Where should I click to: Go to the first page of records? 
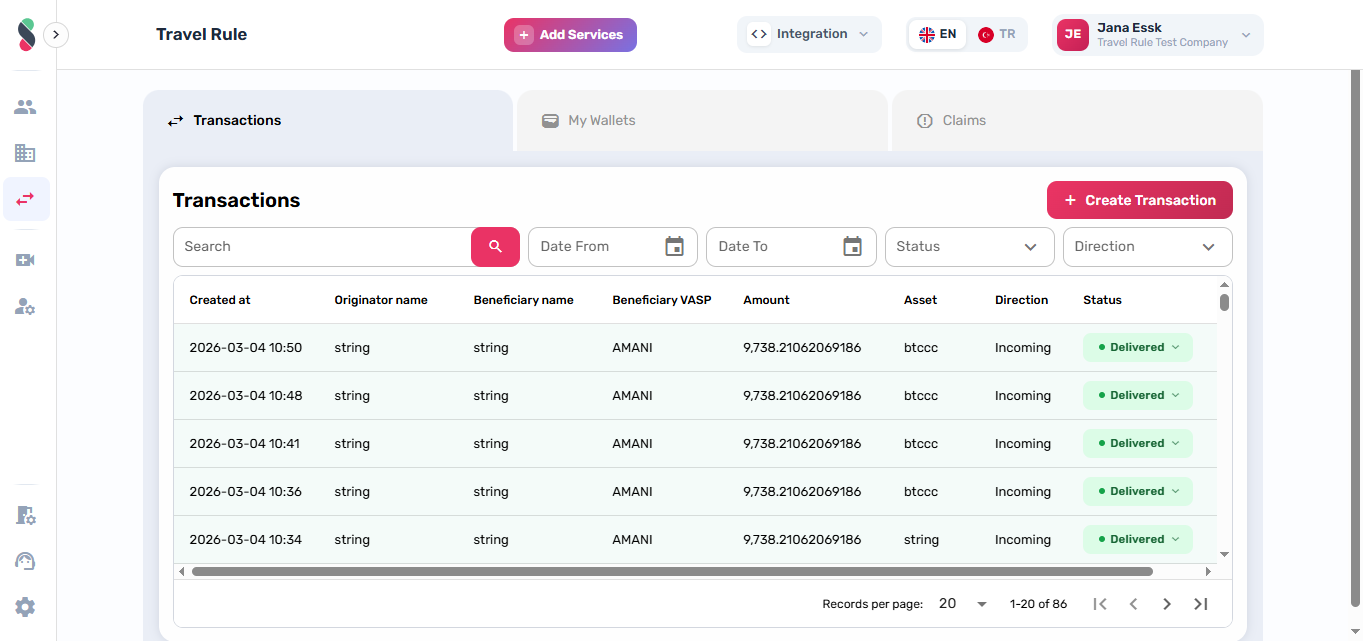[x=1100, y=604]
